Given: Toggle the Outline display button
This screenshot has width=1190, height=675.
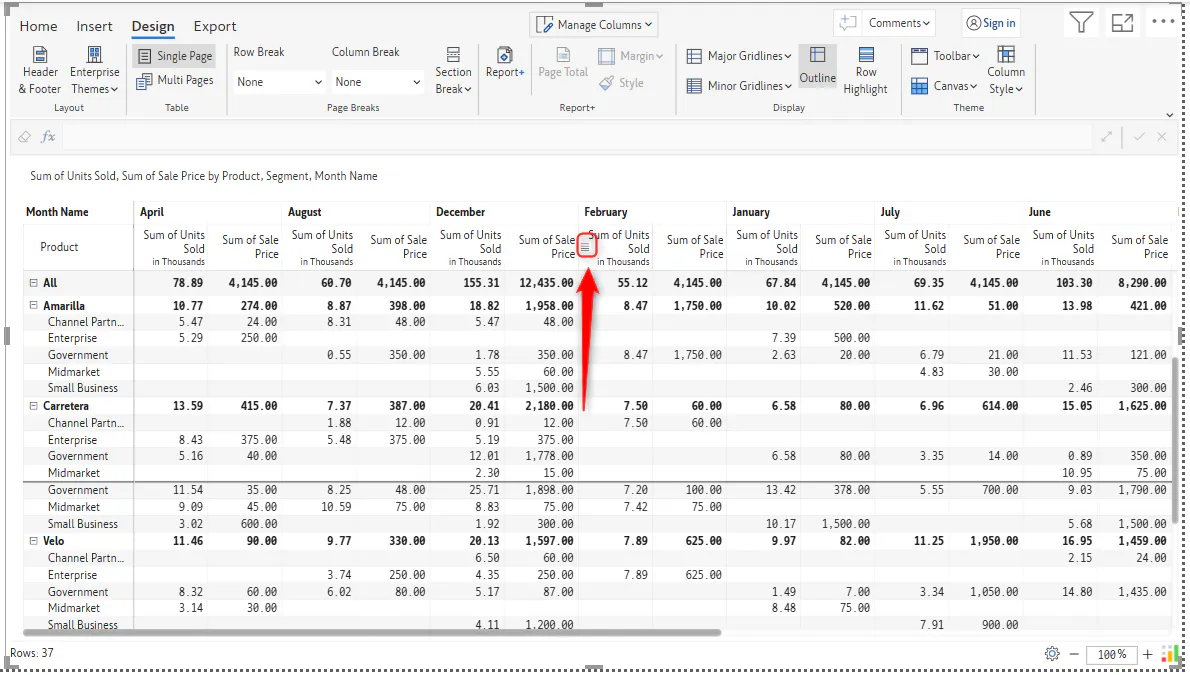Looking at the screenshot, I should pyautogui.click(x=817, y=65).
